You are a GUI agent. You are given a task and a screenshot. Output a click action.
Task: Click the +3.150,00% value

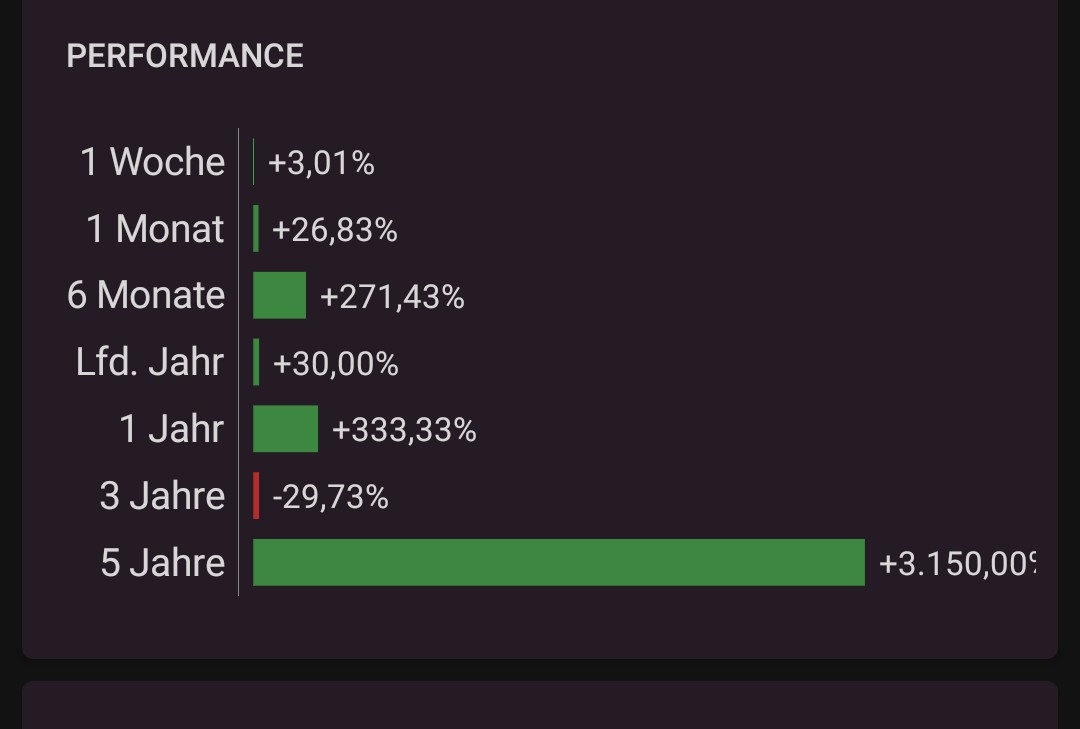coord(956,564)
